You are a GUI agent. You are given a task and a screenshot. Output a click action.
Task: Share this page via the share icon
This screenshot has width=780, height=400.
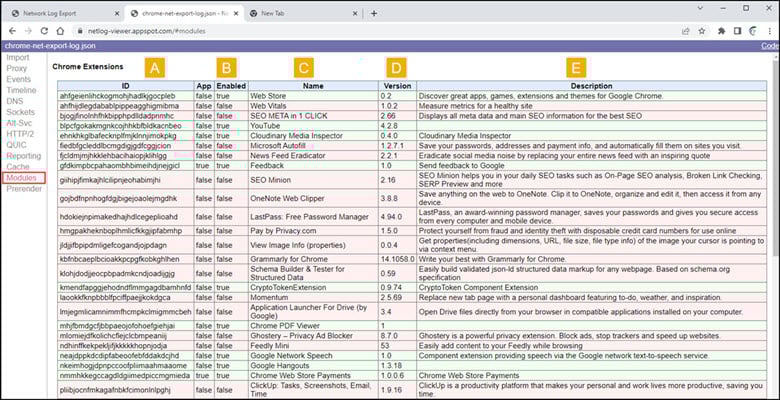pyautogui.click(x=685, y=31)
